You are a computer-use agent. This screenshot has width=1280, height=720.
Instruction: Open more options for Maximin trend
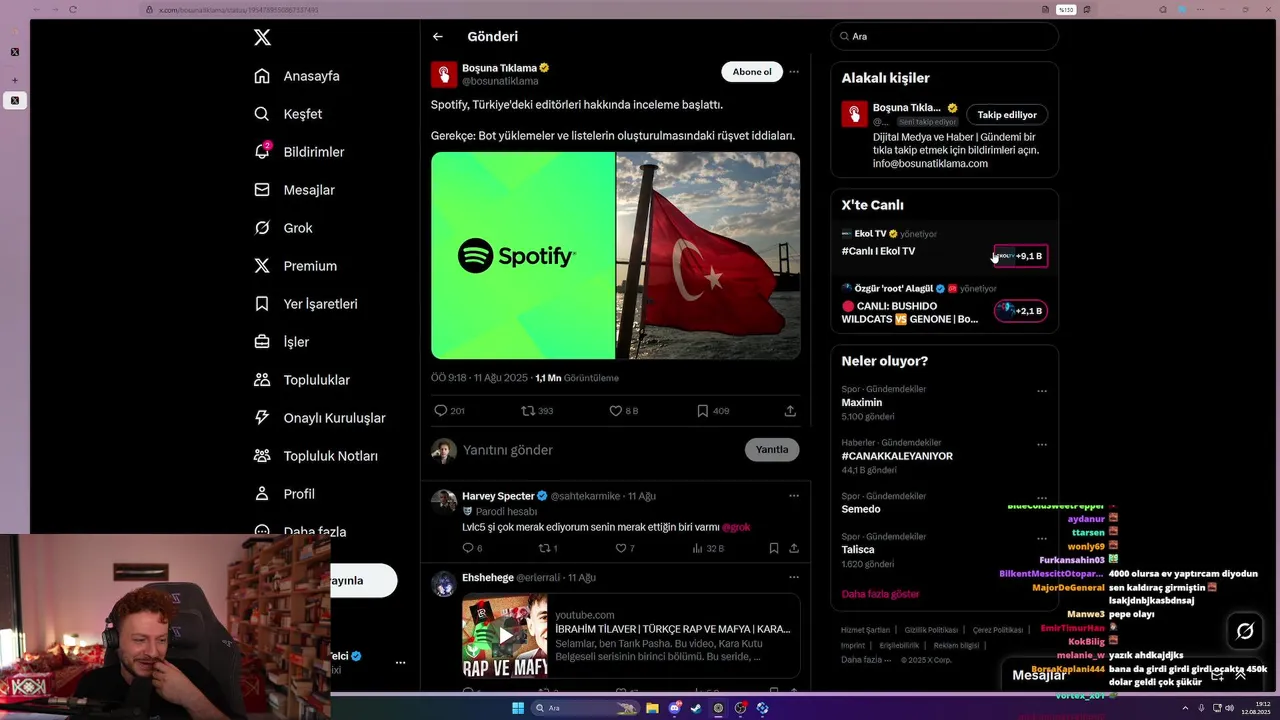(x=1042, y=391)
